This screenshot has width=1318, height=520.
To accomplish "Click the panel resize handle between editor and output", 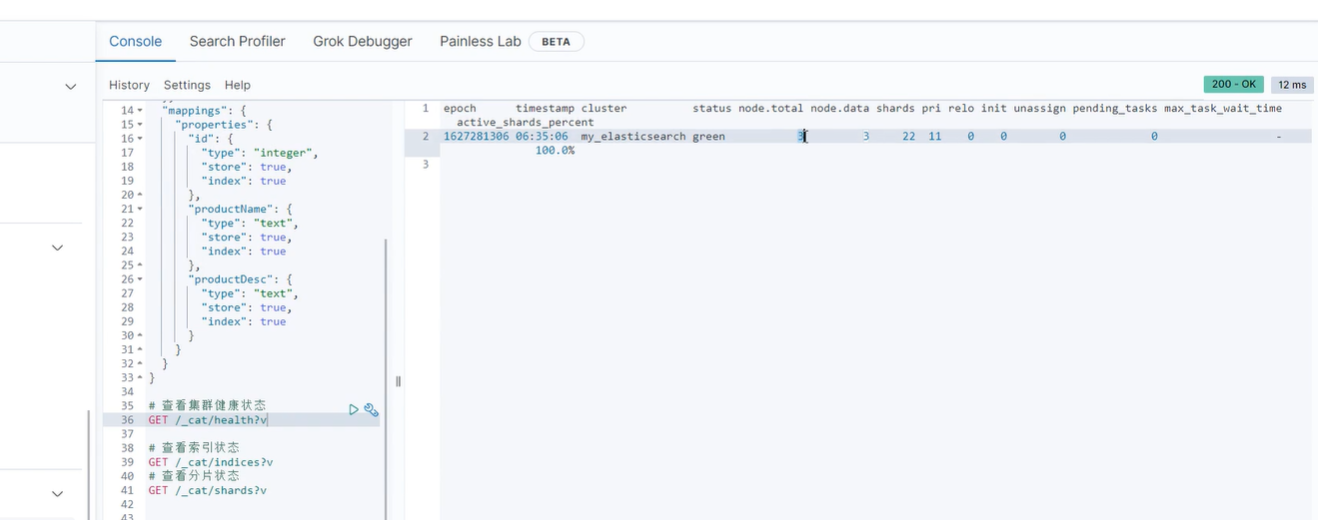I will [398, 381].
